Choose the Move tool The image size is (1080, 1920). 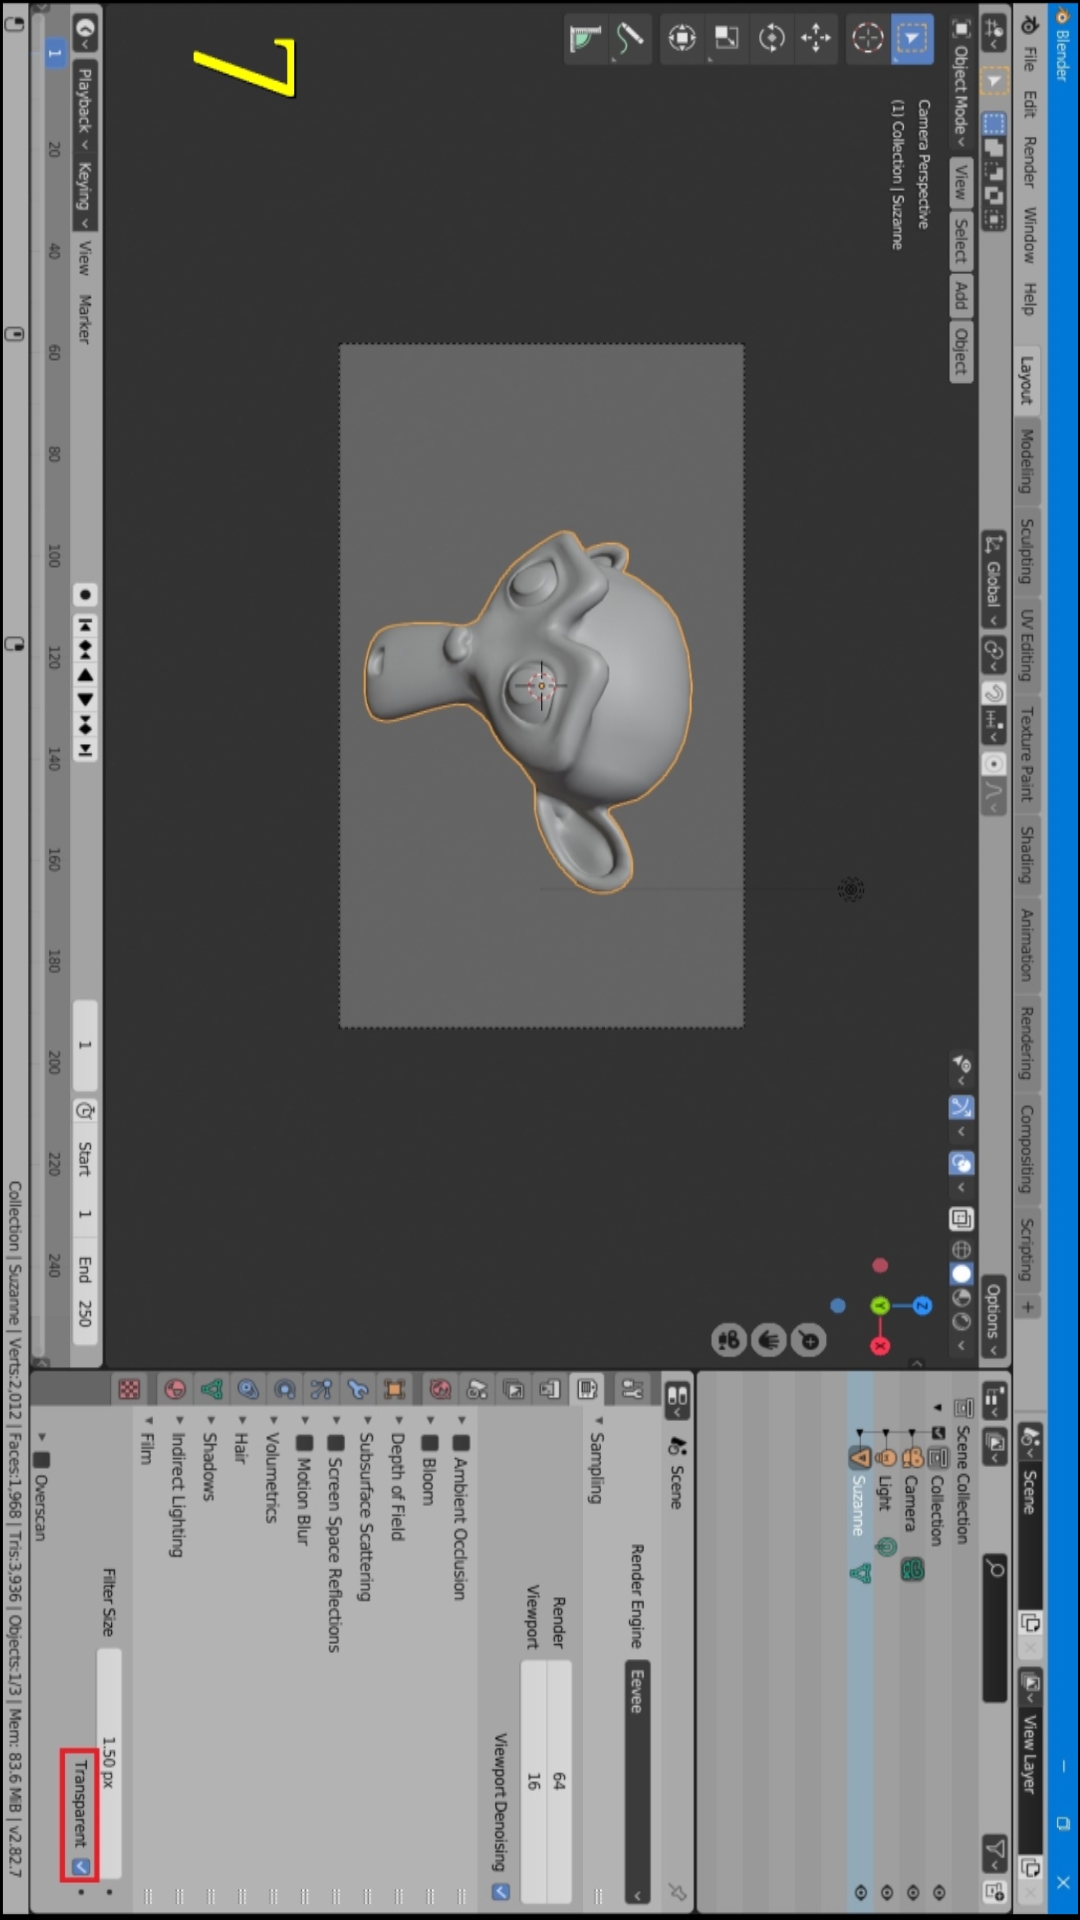pyautogui.click(x=816, y=39)
